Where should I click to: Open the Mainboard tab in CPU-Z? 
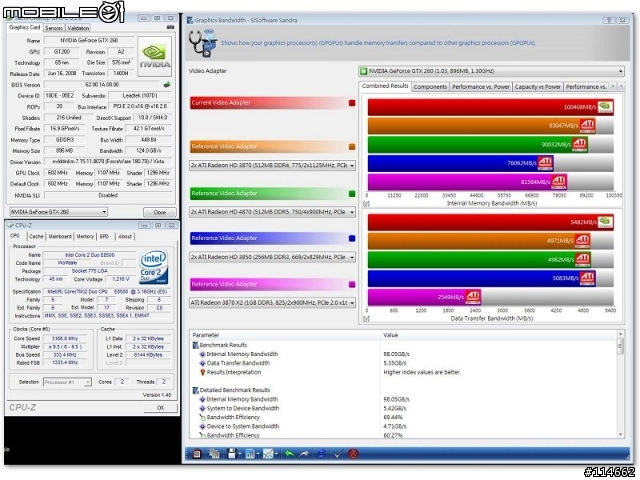tap(60, 236)
